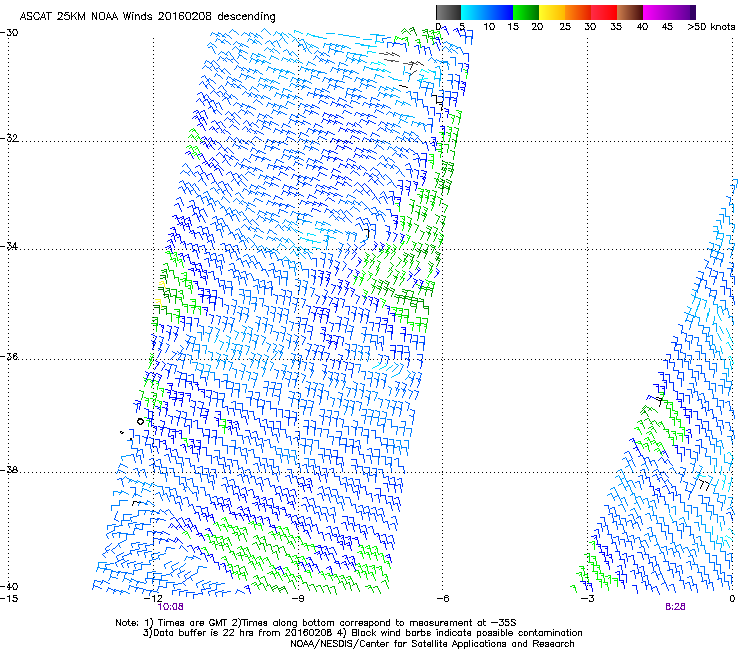This screenshot has height=650, width=740.
Task: Click the '-15' longitude axis label
Action: pos(10,599)
